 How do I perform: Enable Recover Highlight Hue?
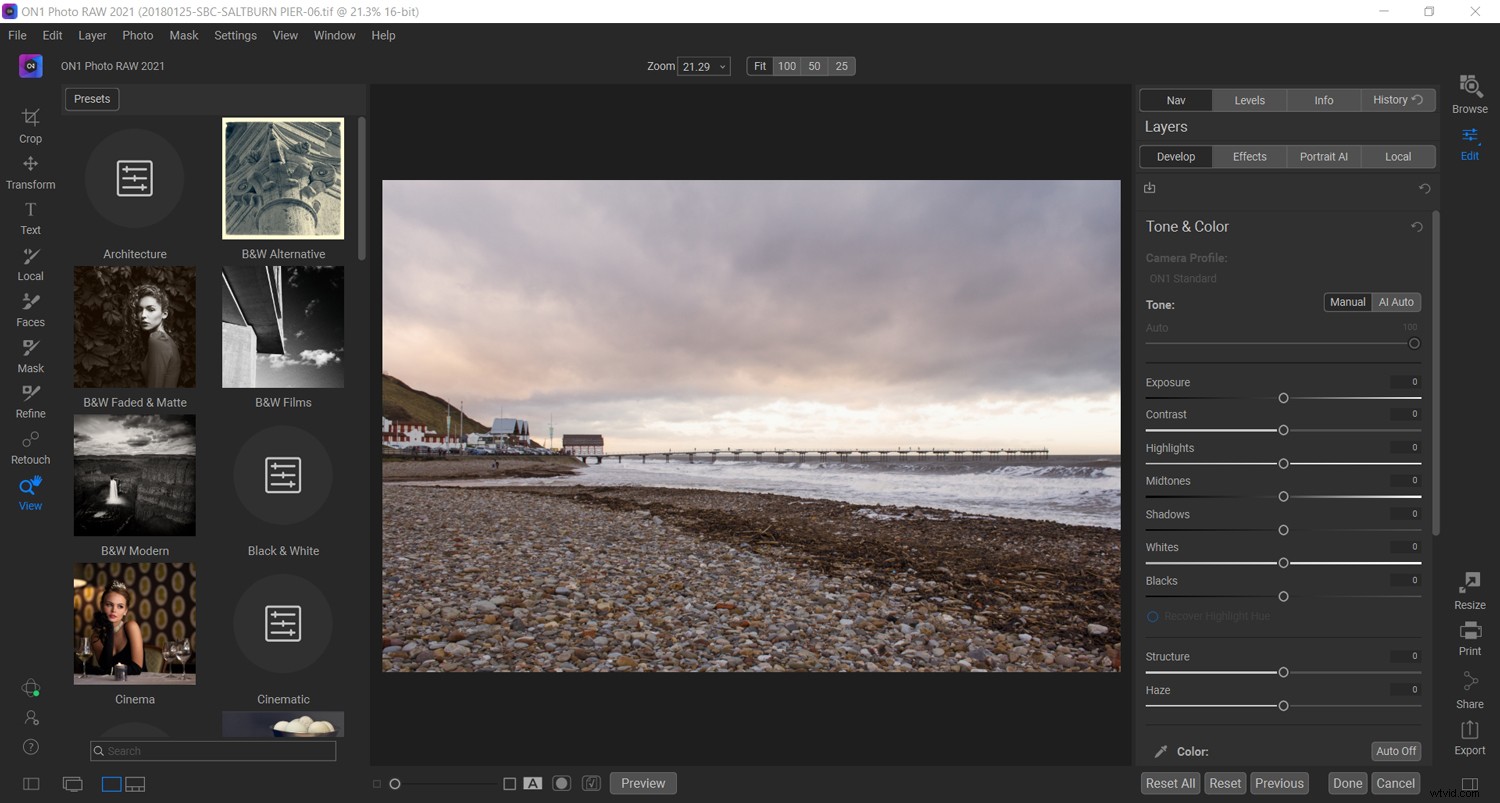click(1152, 616)
